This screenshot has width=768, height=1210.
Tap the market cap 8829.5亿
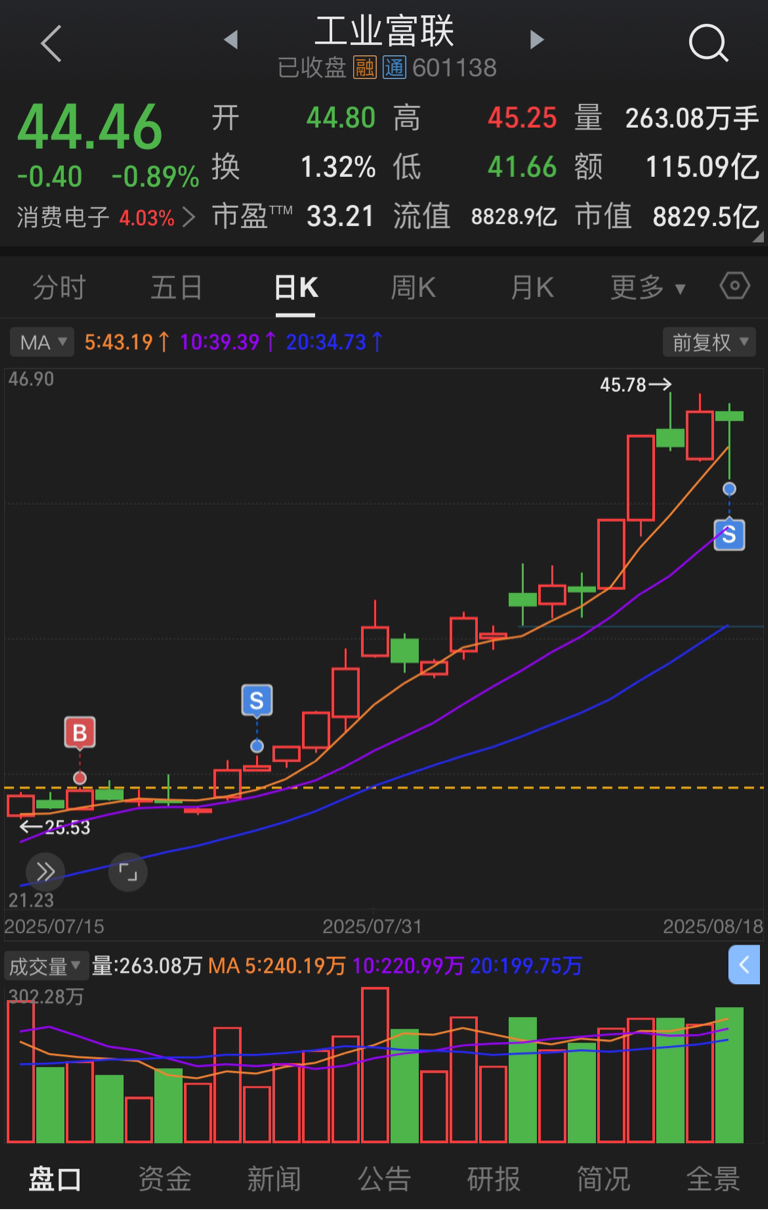pos(706,215)
